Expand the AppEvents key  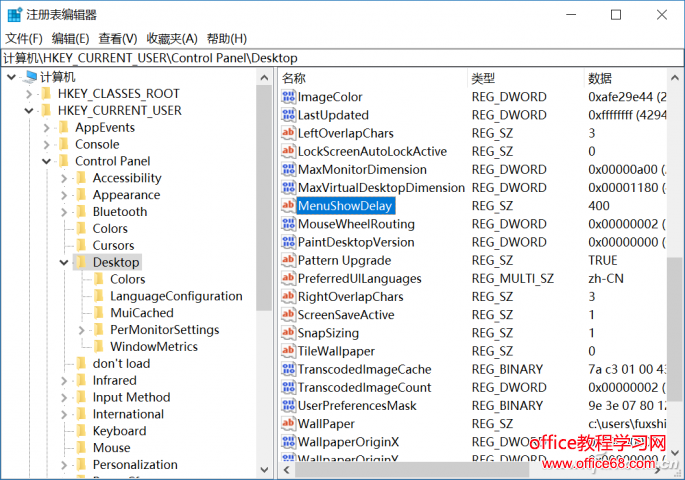point(46,128)
